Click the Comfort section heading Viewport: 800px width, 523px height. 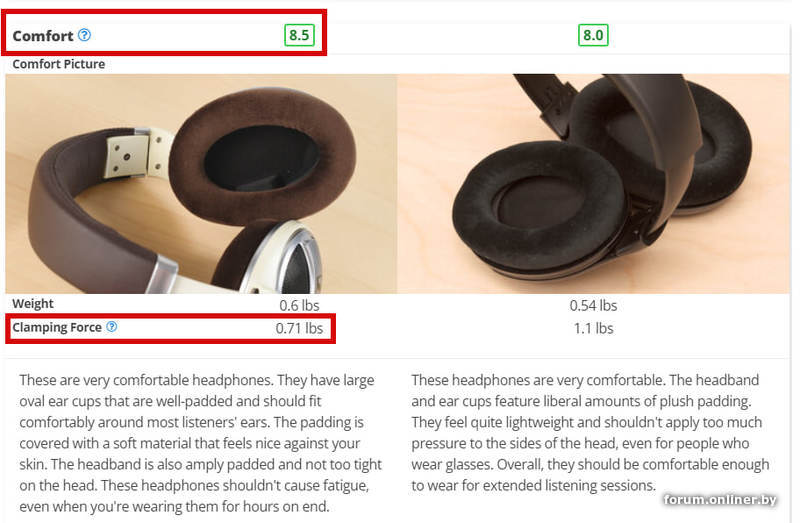pyautogui.click(x=43, y=36)
